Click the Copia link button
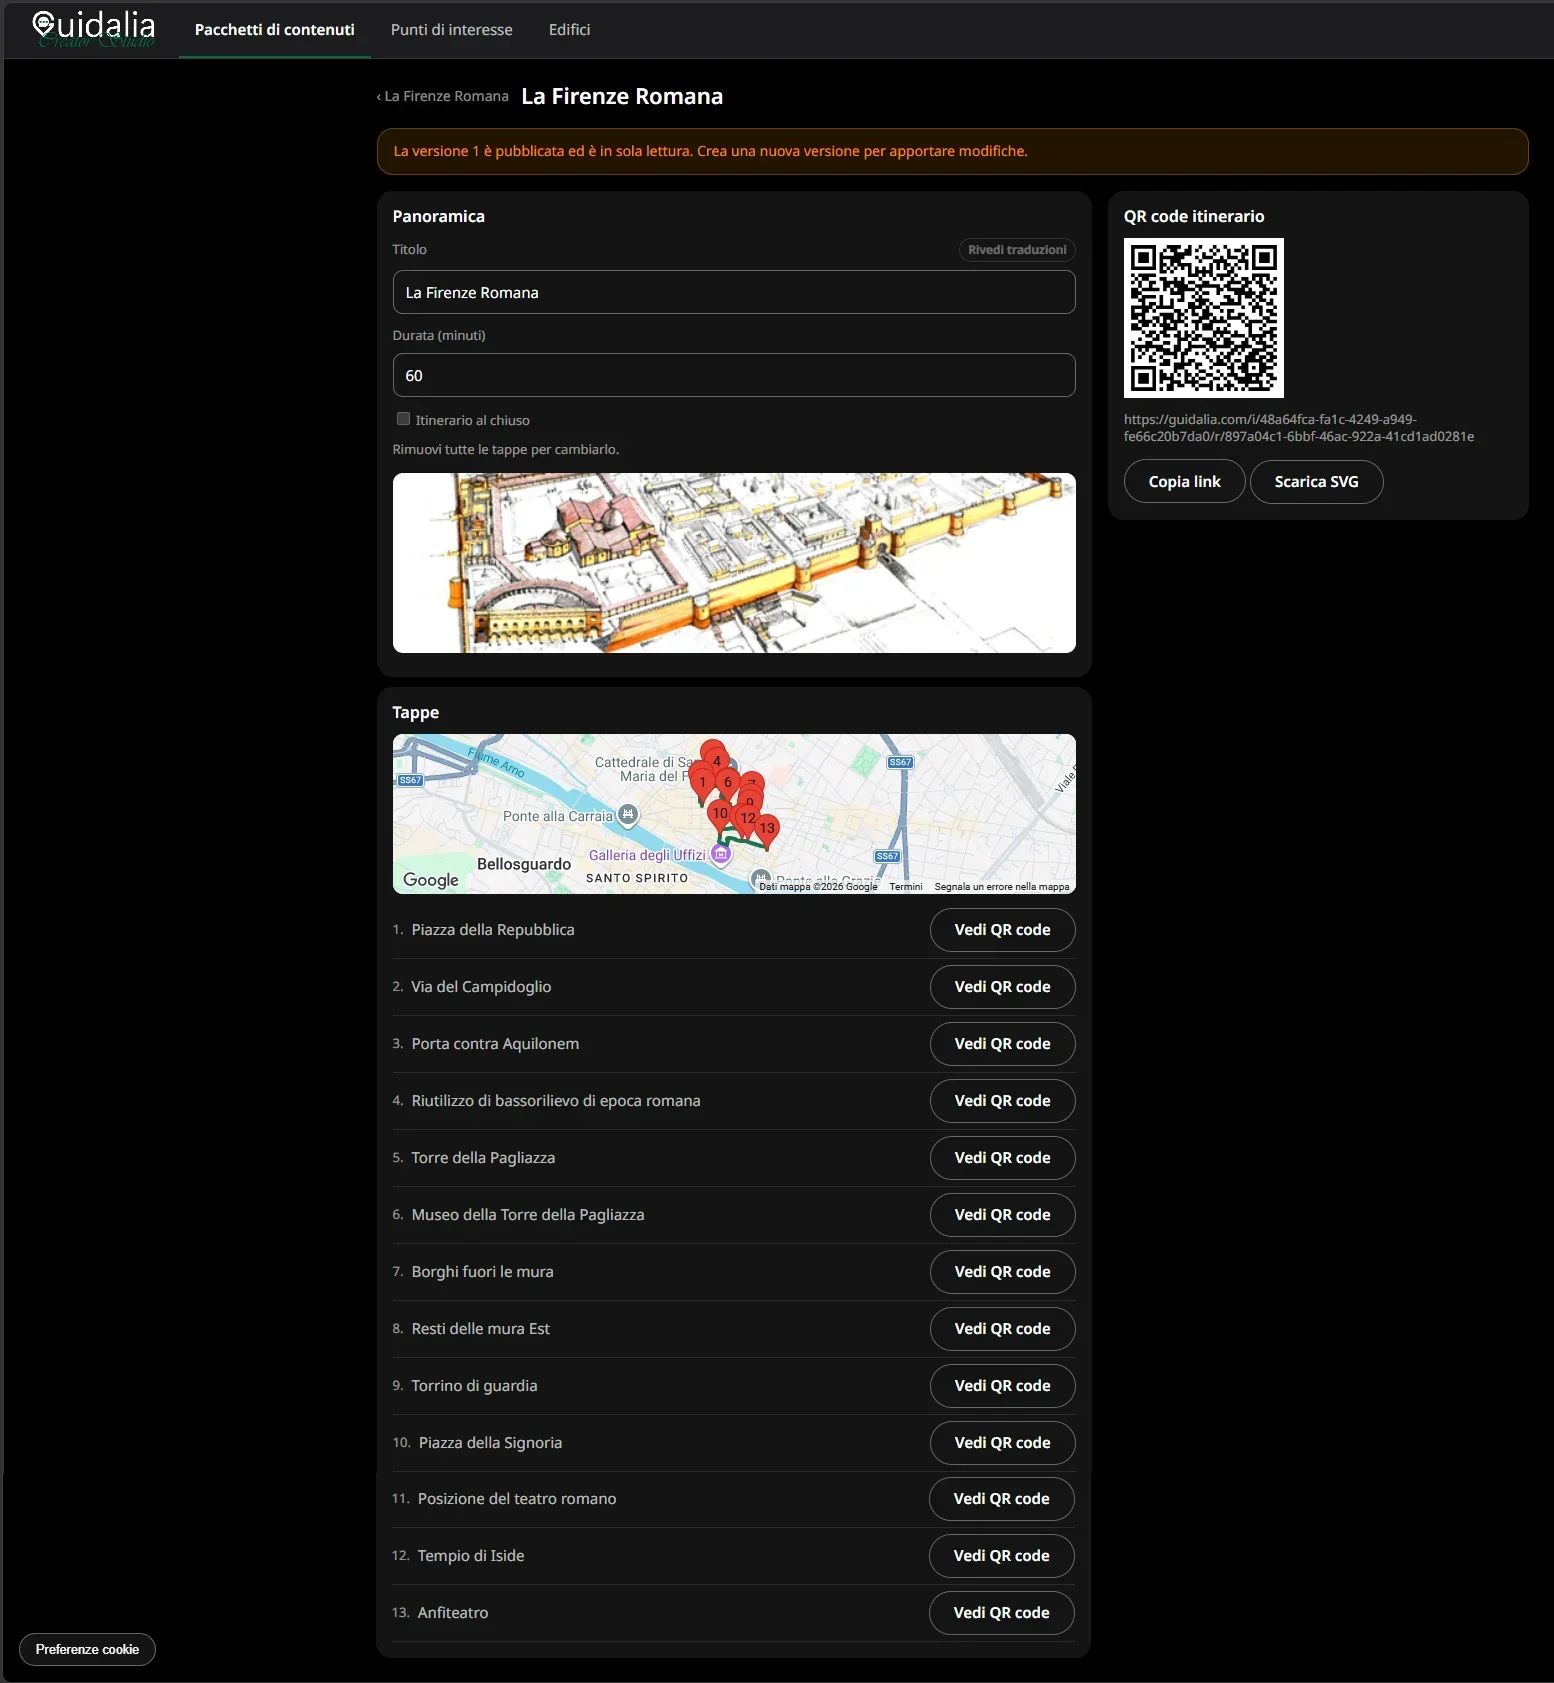 (x=1185, y=482)
